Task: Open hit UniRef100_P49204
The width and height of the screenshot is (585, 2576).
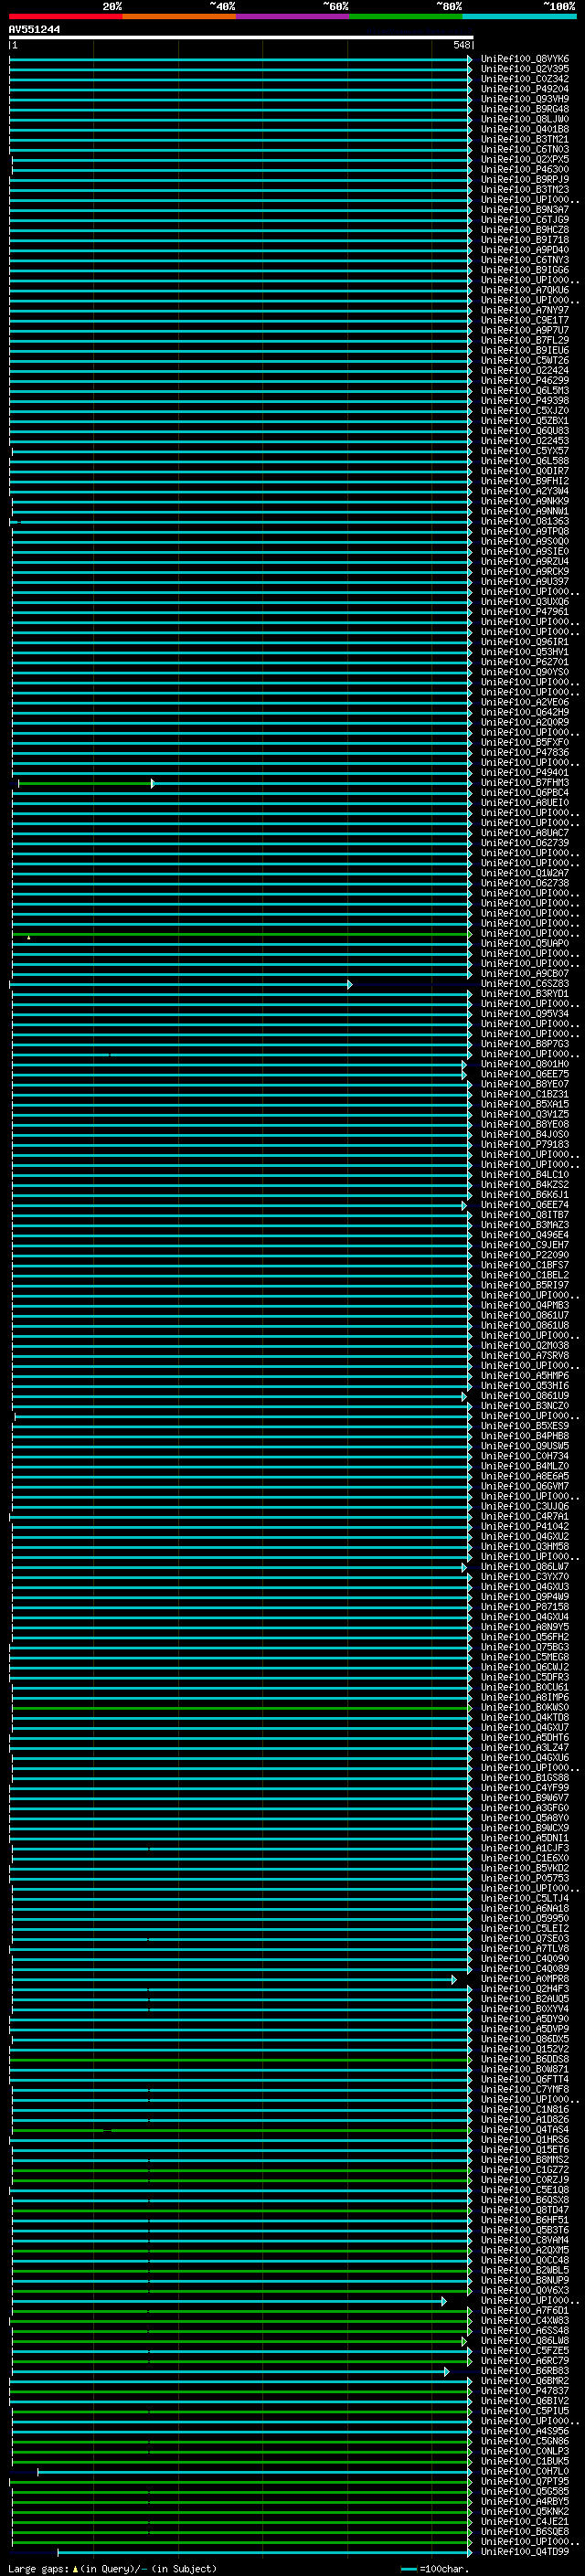Action: point(525,89)
